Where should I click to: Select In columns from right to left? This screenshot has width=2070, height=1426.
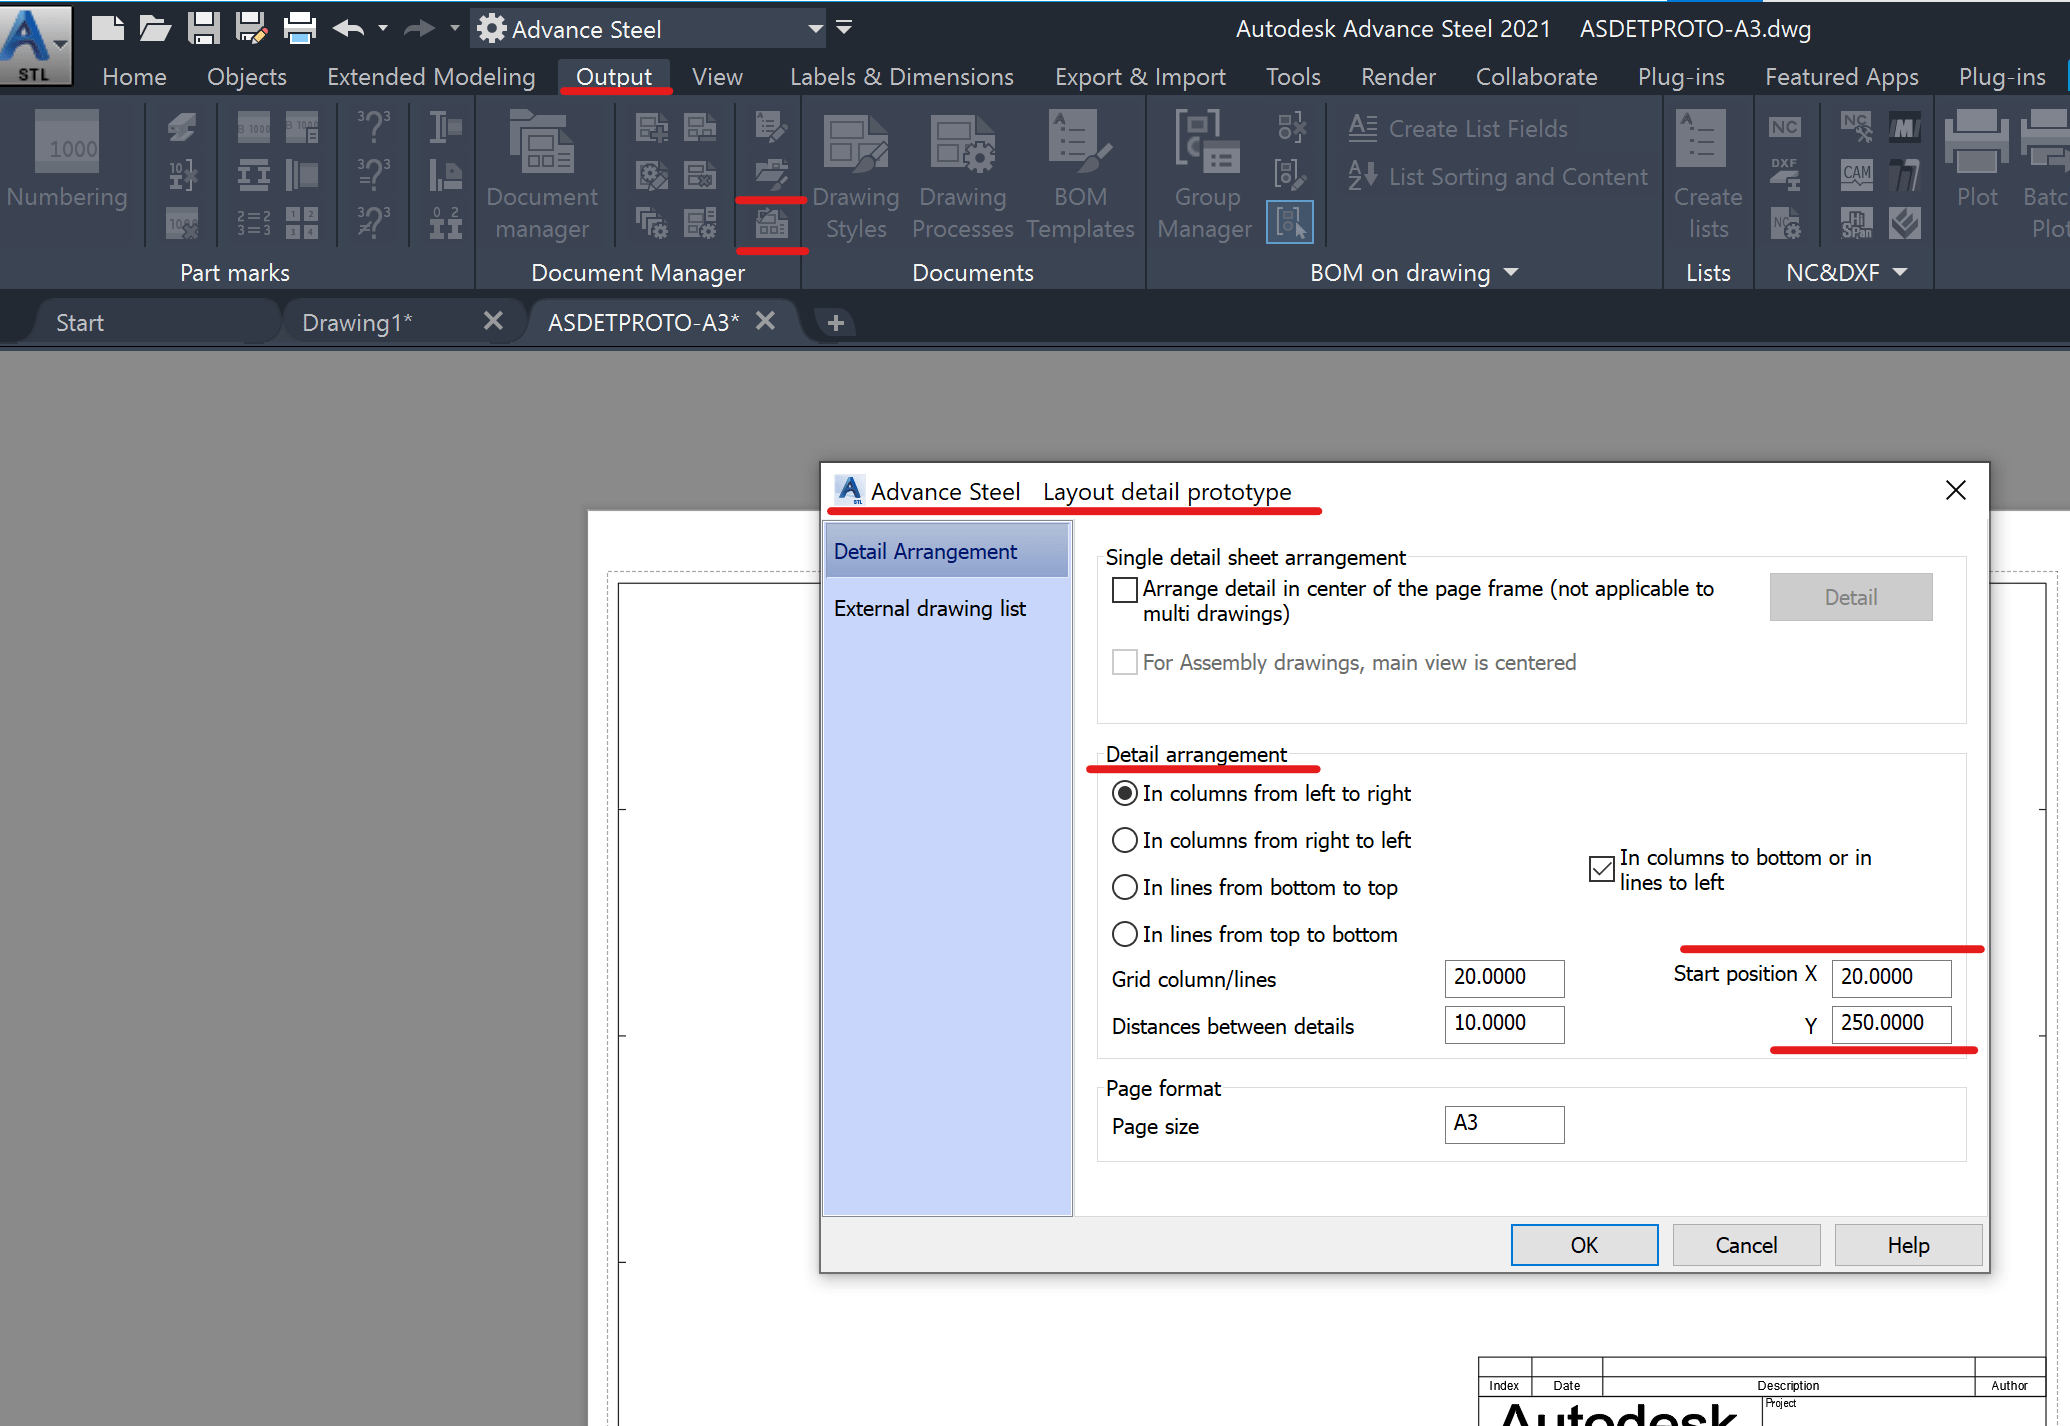[x=1125, y=840]
